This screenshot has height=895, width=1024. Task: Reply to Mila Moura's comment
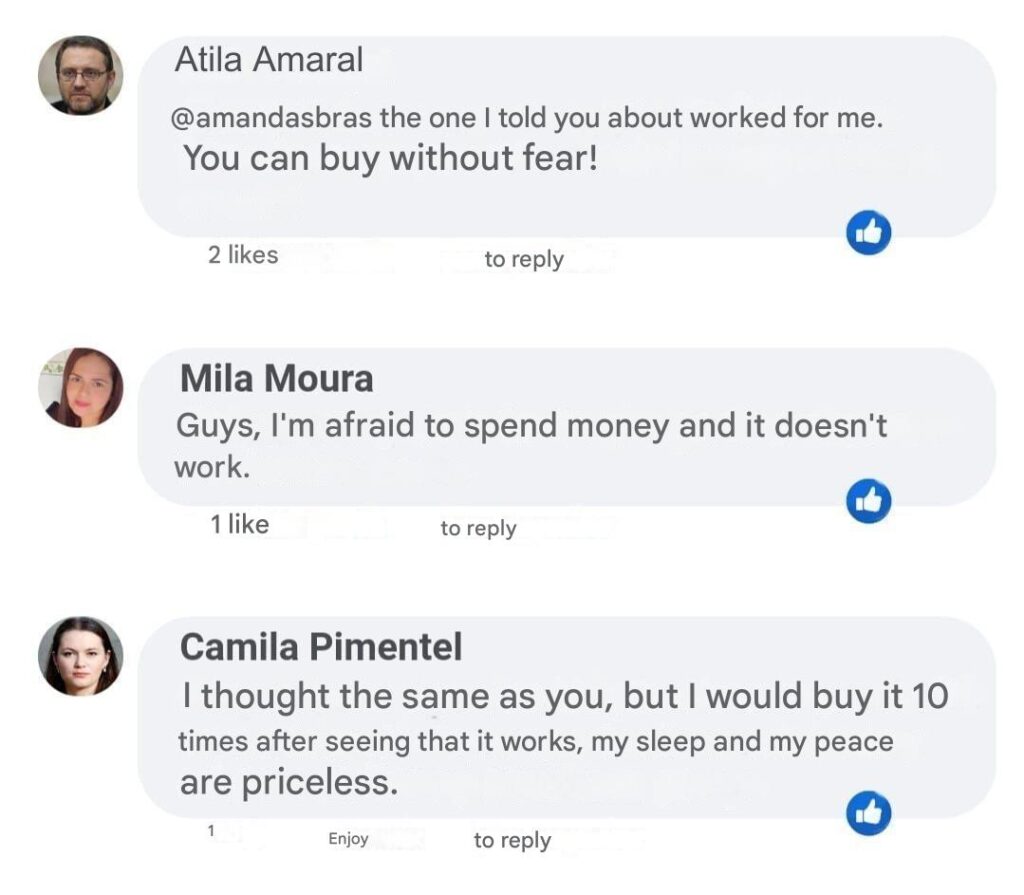tap(478, 528)
